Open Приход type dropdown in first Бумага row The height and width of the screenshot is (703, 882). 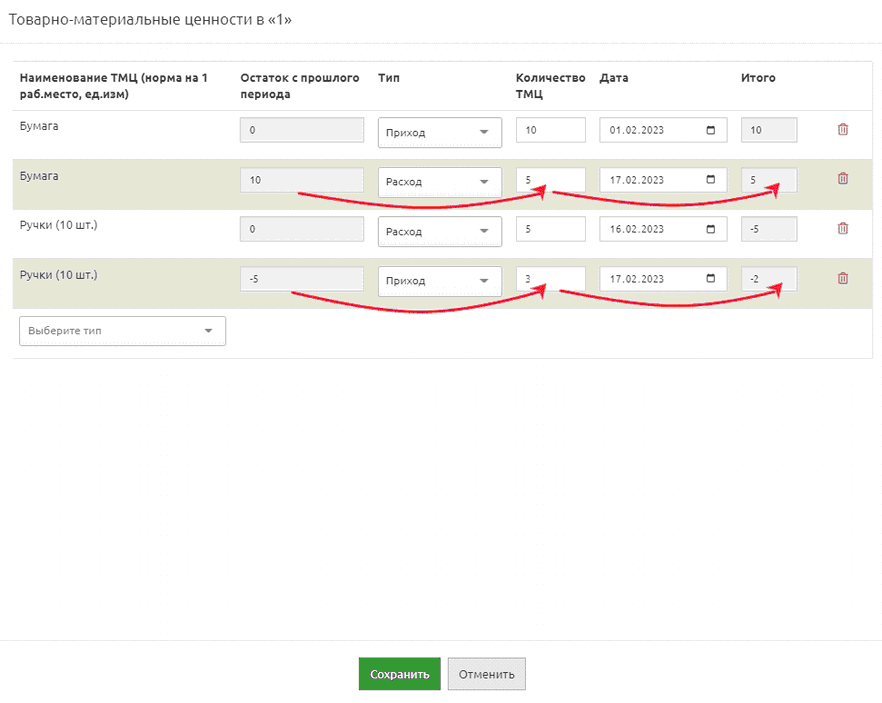440,133
